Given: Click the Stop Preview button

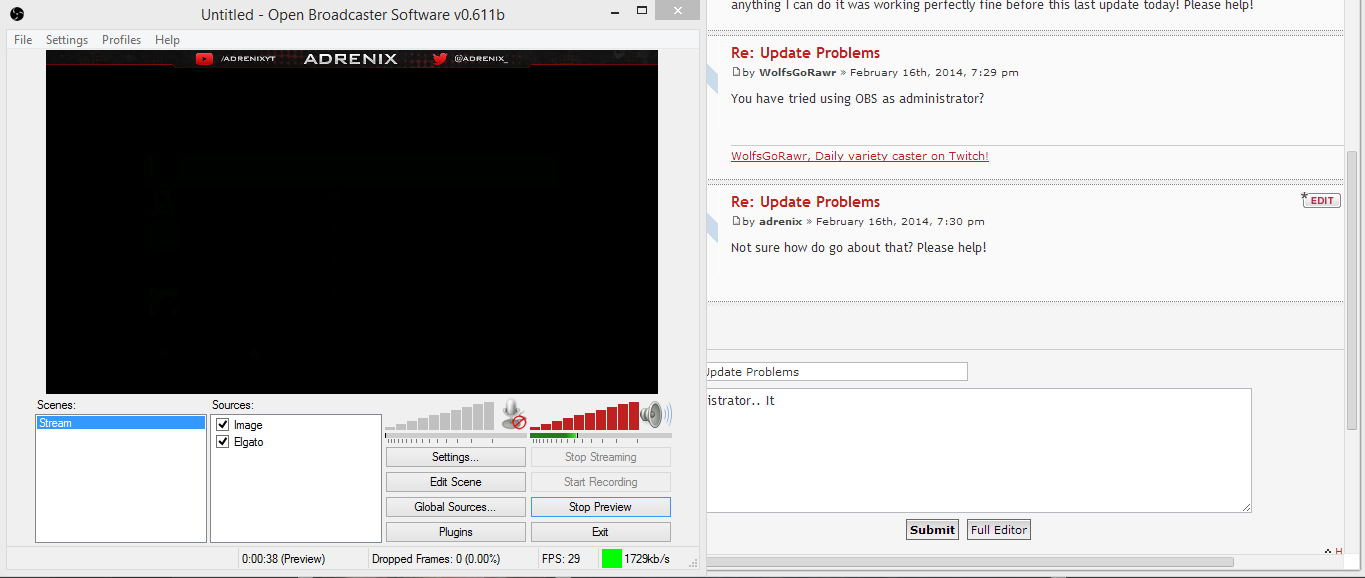Looking at the screenshot, I should coord(601,507).
